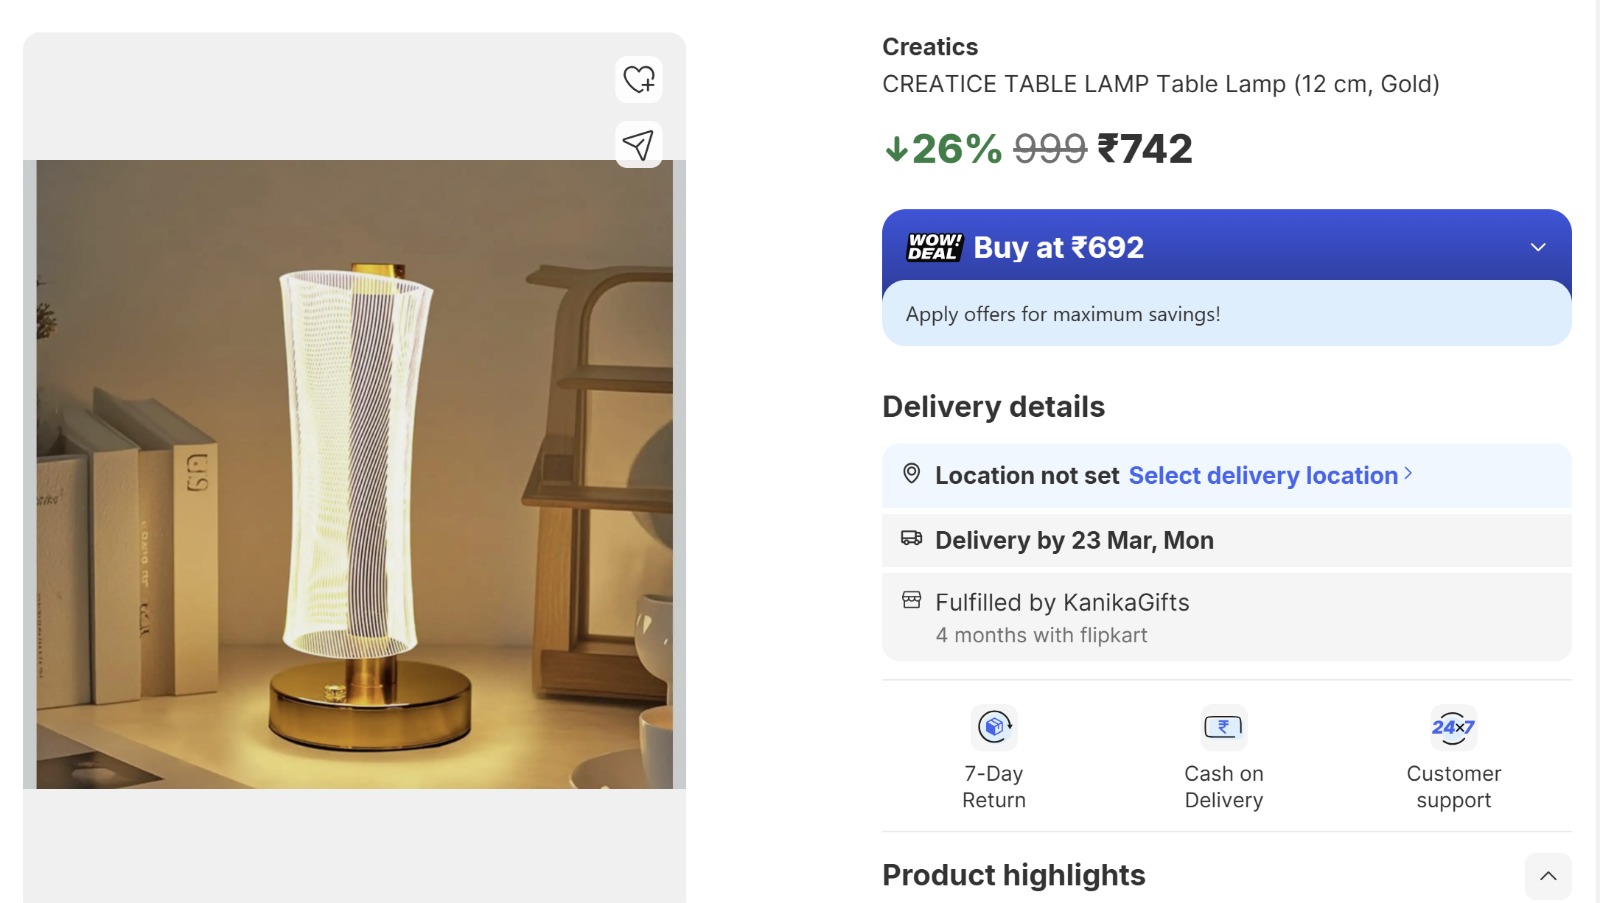Click the Delivery by 23 Mar row
The height and width of the screenshot is (903, 1600).
1074,540
